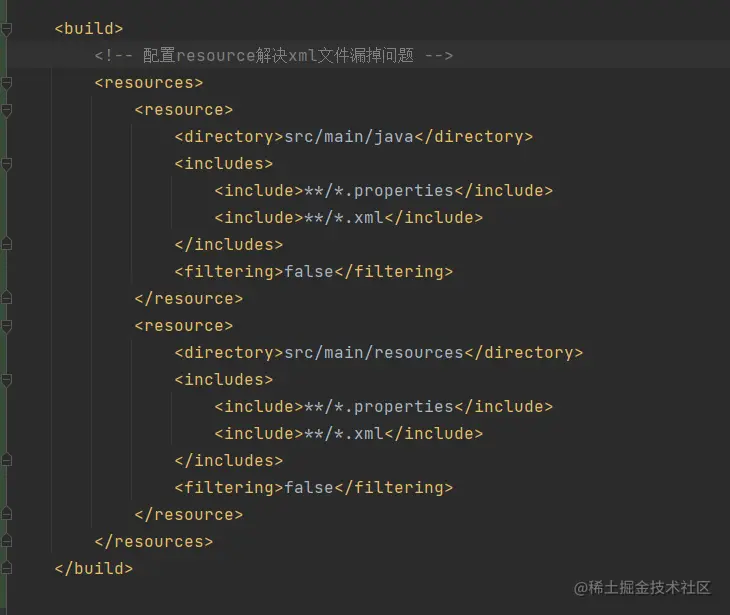Click **/*.properties include under src/main/resources
Screen dimensions: 730x615
pos(379,406)
